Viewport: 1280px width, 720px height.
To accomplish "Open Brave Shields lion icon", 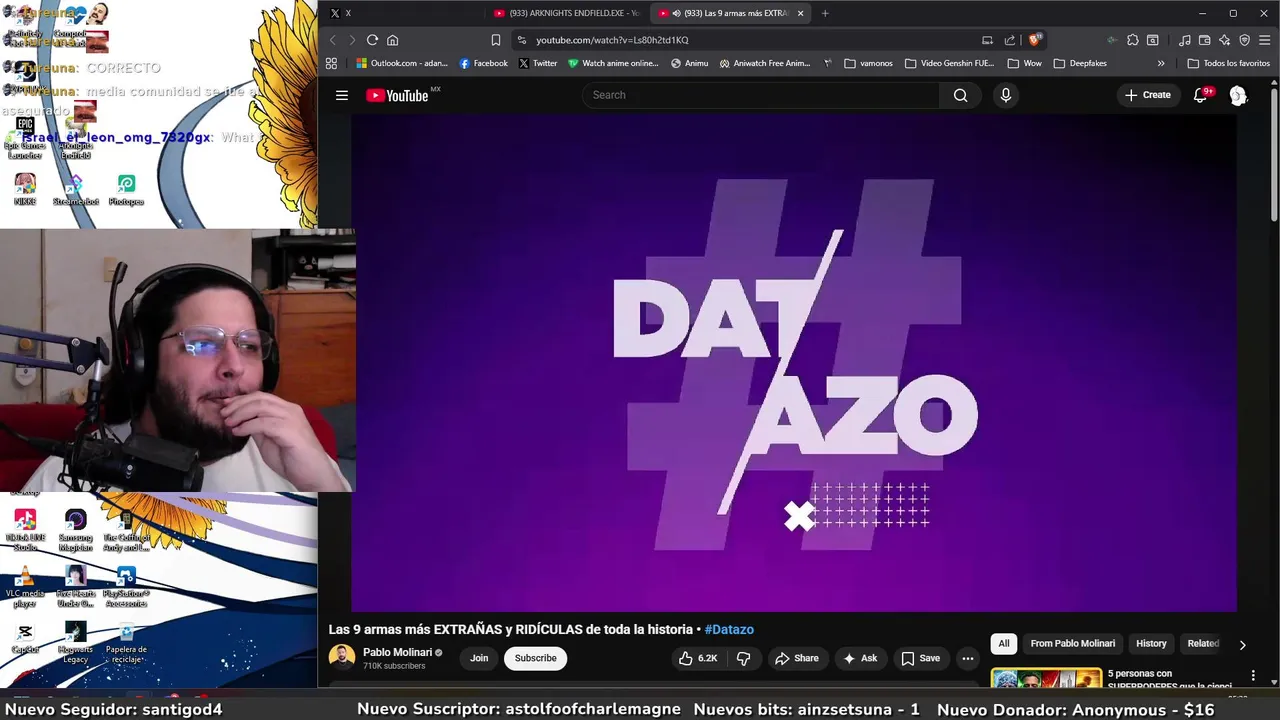I will [x=1034, y=40].
